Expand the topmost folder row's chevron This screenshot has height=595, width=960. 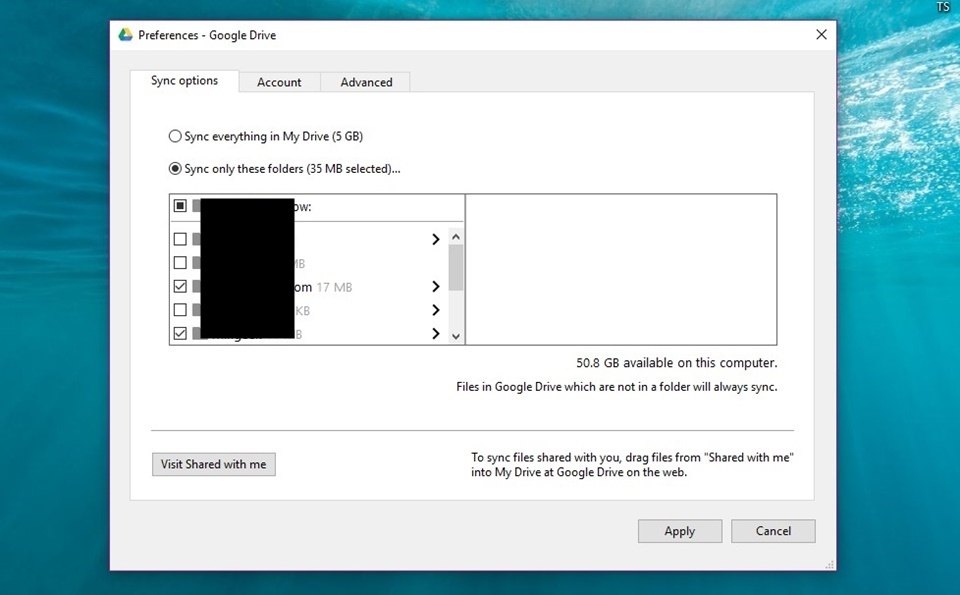coord(435,239)
